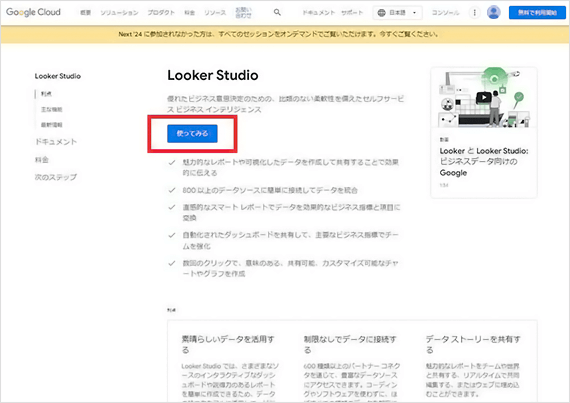The image size is (570, 403).
Task: Click お問い合わせ in the header
Action: [243, 13]
